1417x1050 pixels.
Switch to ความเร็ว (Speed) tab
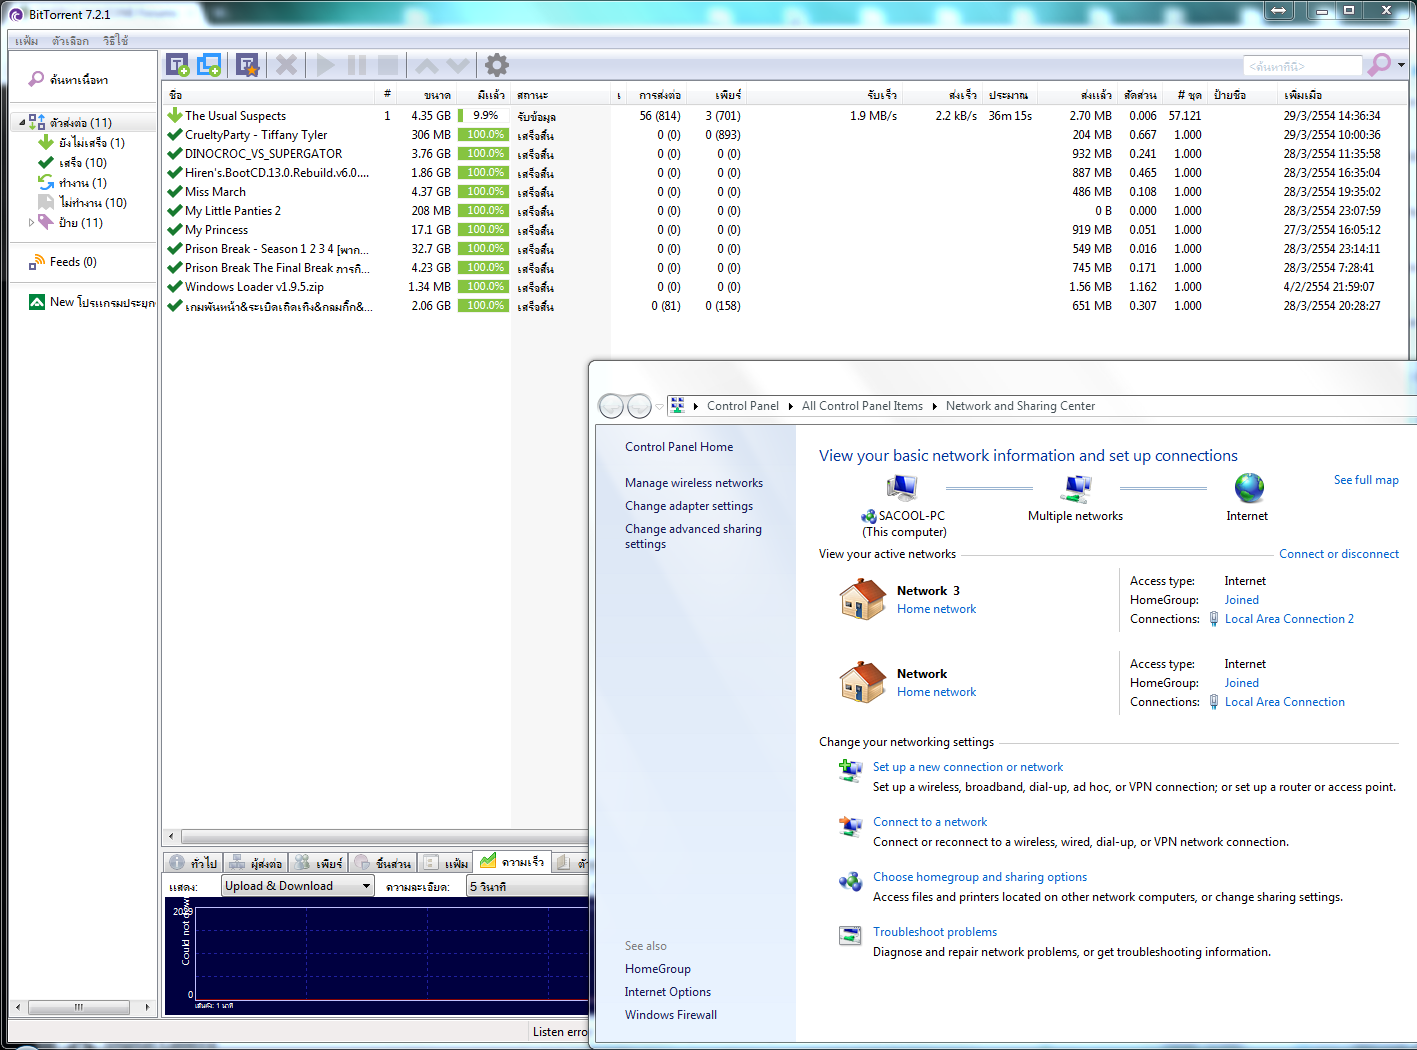512,862
